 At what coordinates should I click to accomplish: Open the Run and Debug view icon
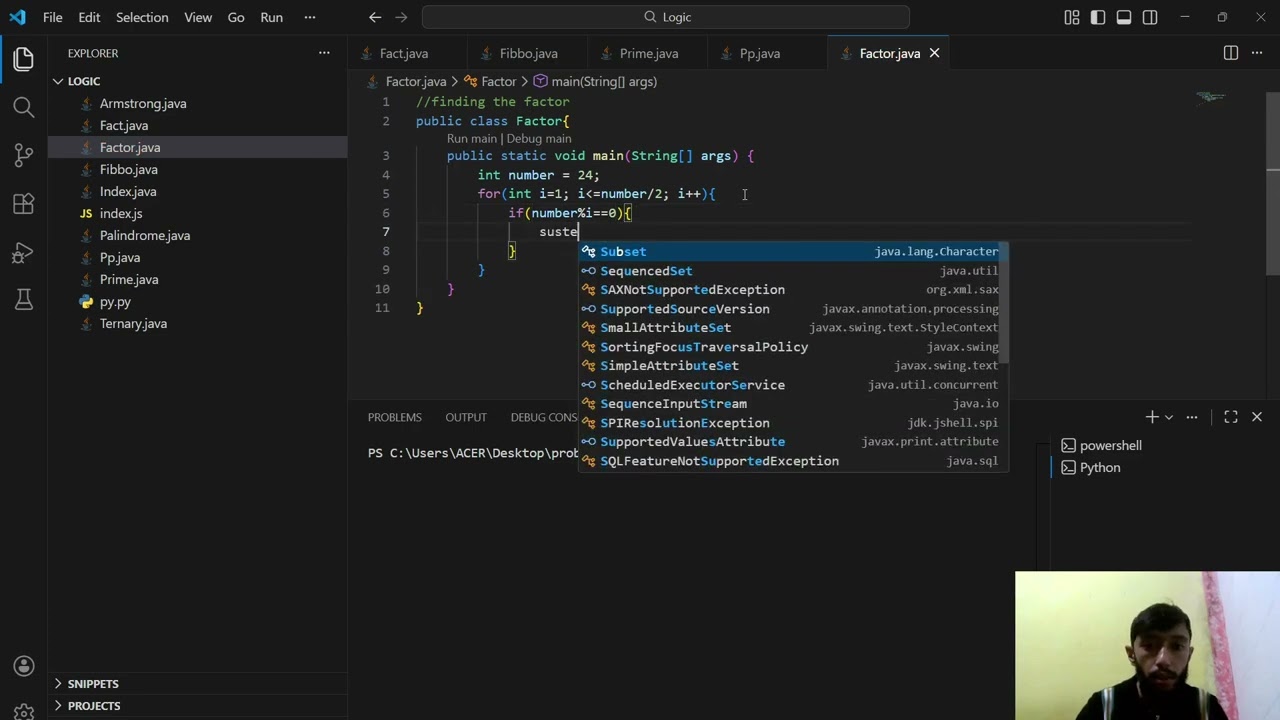(x=24, y=251)
